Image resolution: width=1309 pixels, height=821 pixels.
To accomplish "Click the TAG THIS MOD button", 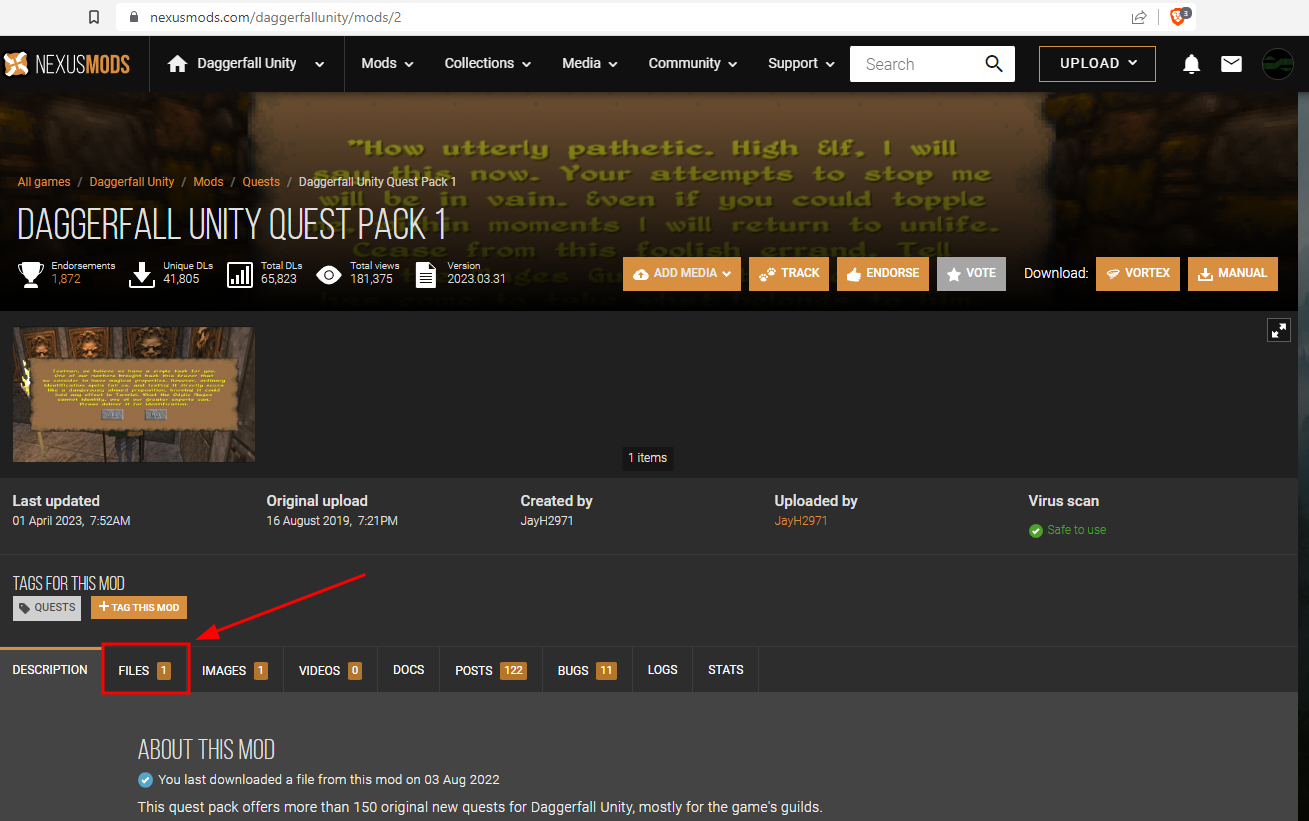I will pos(139,607).
